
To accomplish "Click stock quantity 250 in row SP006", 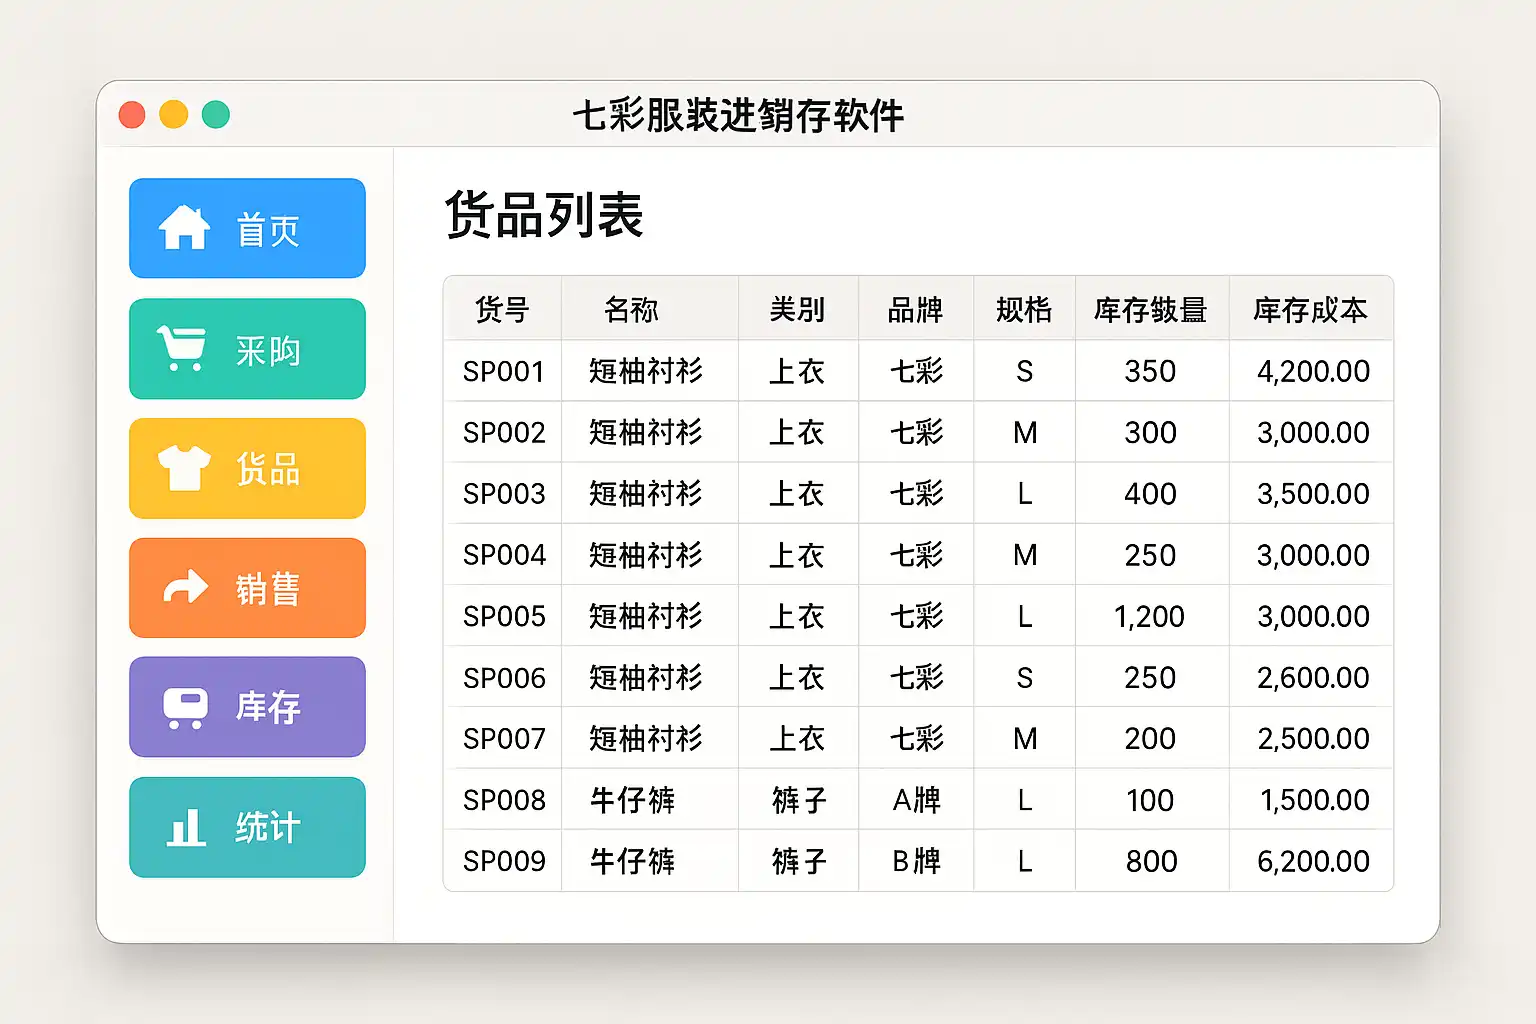I will tap(1150, 678).
